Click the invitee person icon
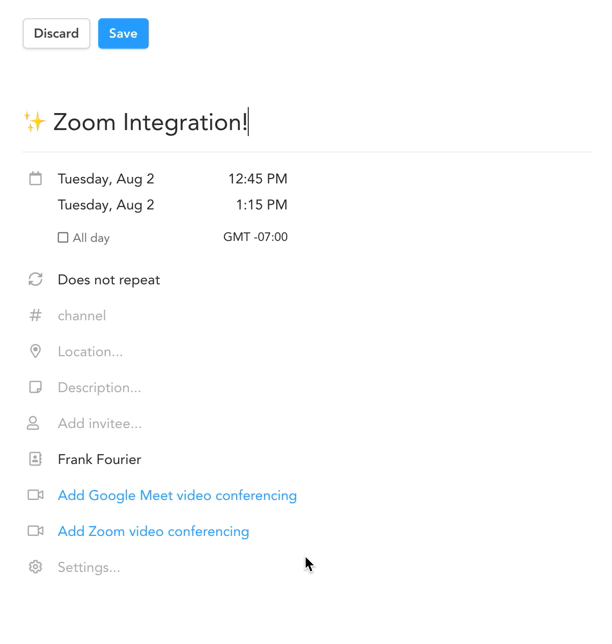 [x=33, y=424]
